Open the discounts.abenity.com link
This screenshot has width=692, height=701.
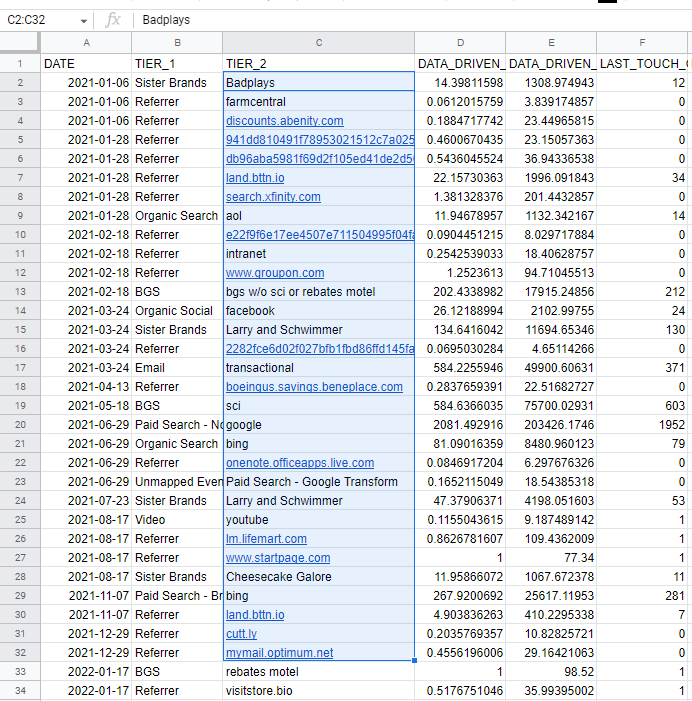point(284,121)
